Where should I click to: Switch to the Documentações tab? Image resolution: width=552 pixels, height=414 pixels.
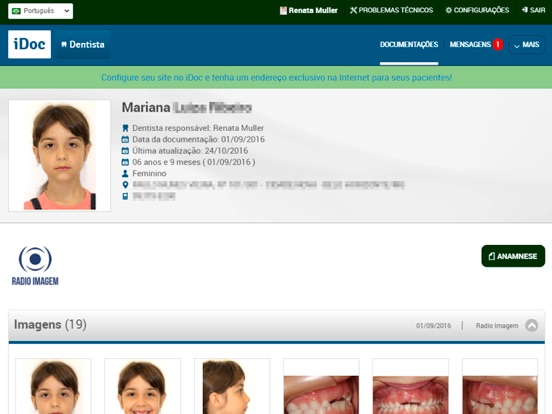(x=409, y=45)
